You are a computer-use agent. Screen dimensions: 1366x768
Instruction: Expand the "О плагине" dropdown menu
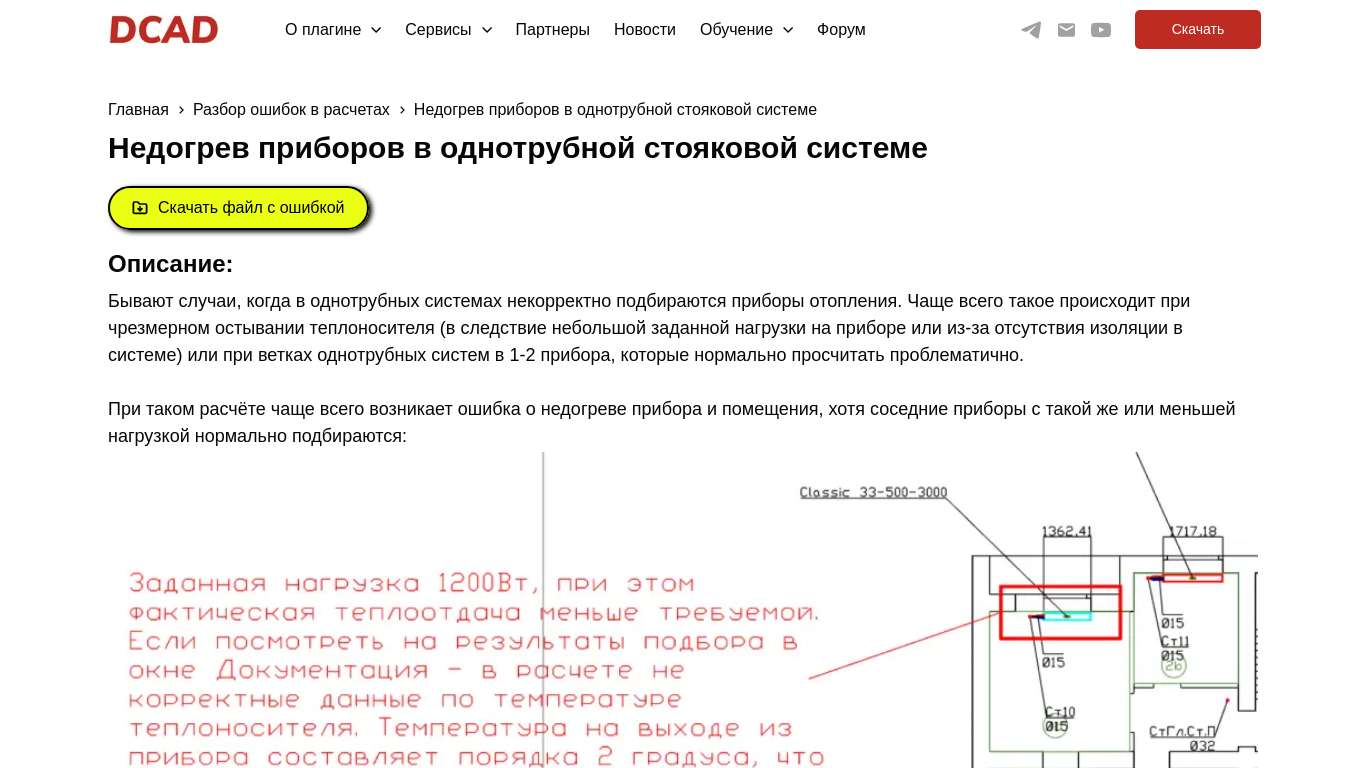tap(333, 30)
